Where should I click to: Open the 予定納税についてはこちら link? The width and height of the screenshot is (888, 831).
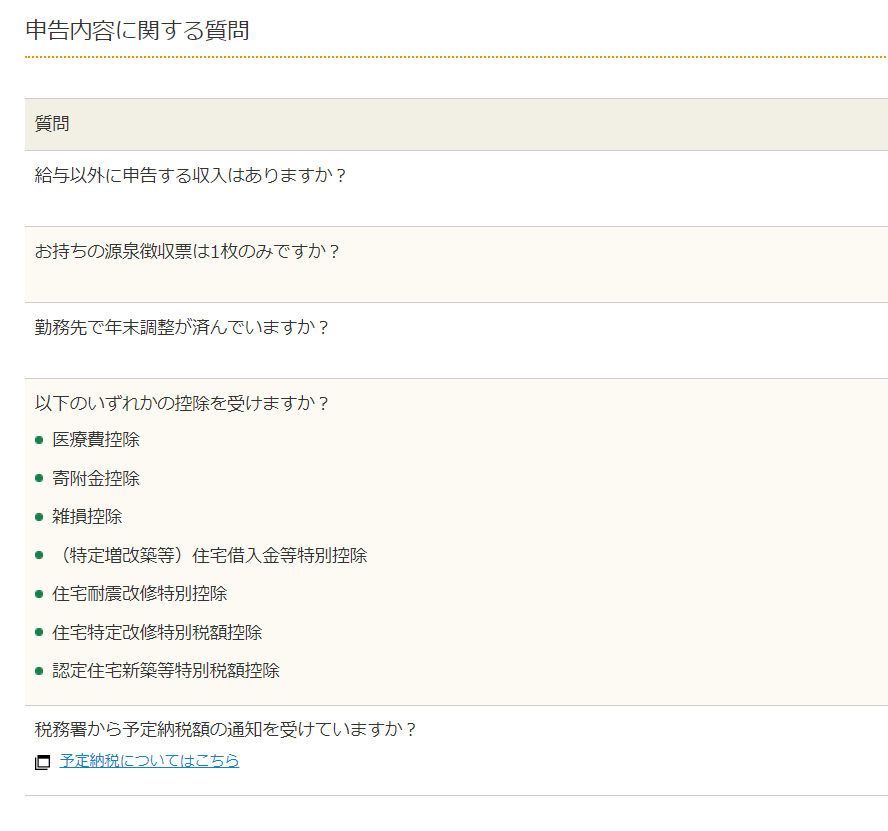(149, 760)
